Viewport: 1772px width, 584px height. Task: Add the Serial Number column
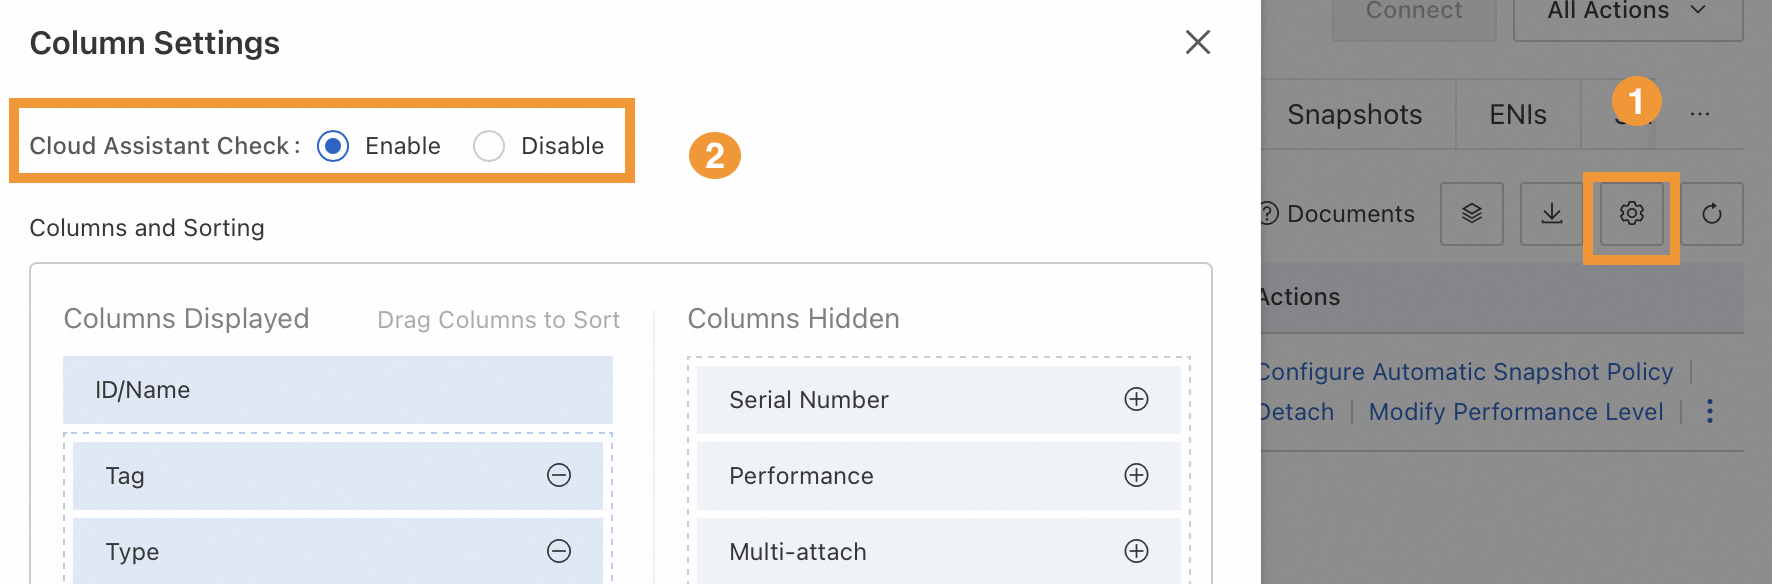1136,399
